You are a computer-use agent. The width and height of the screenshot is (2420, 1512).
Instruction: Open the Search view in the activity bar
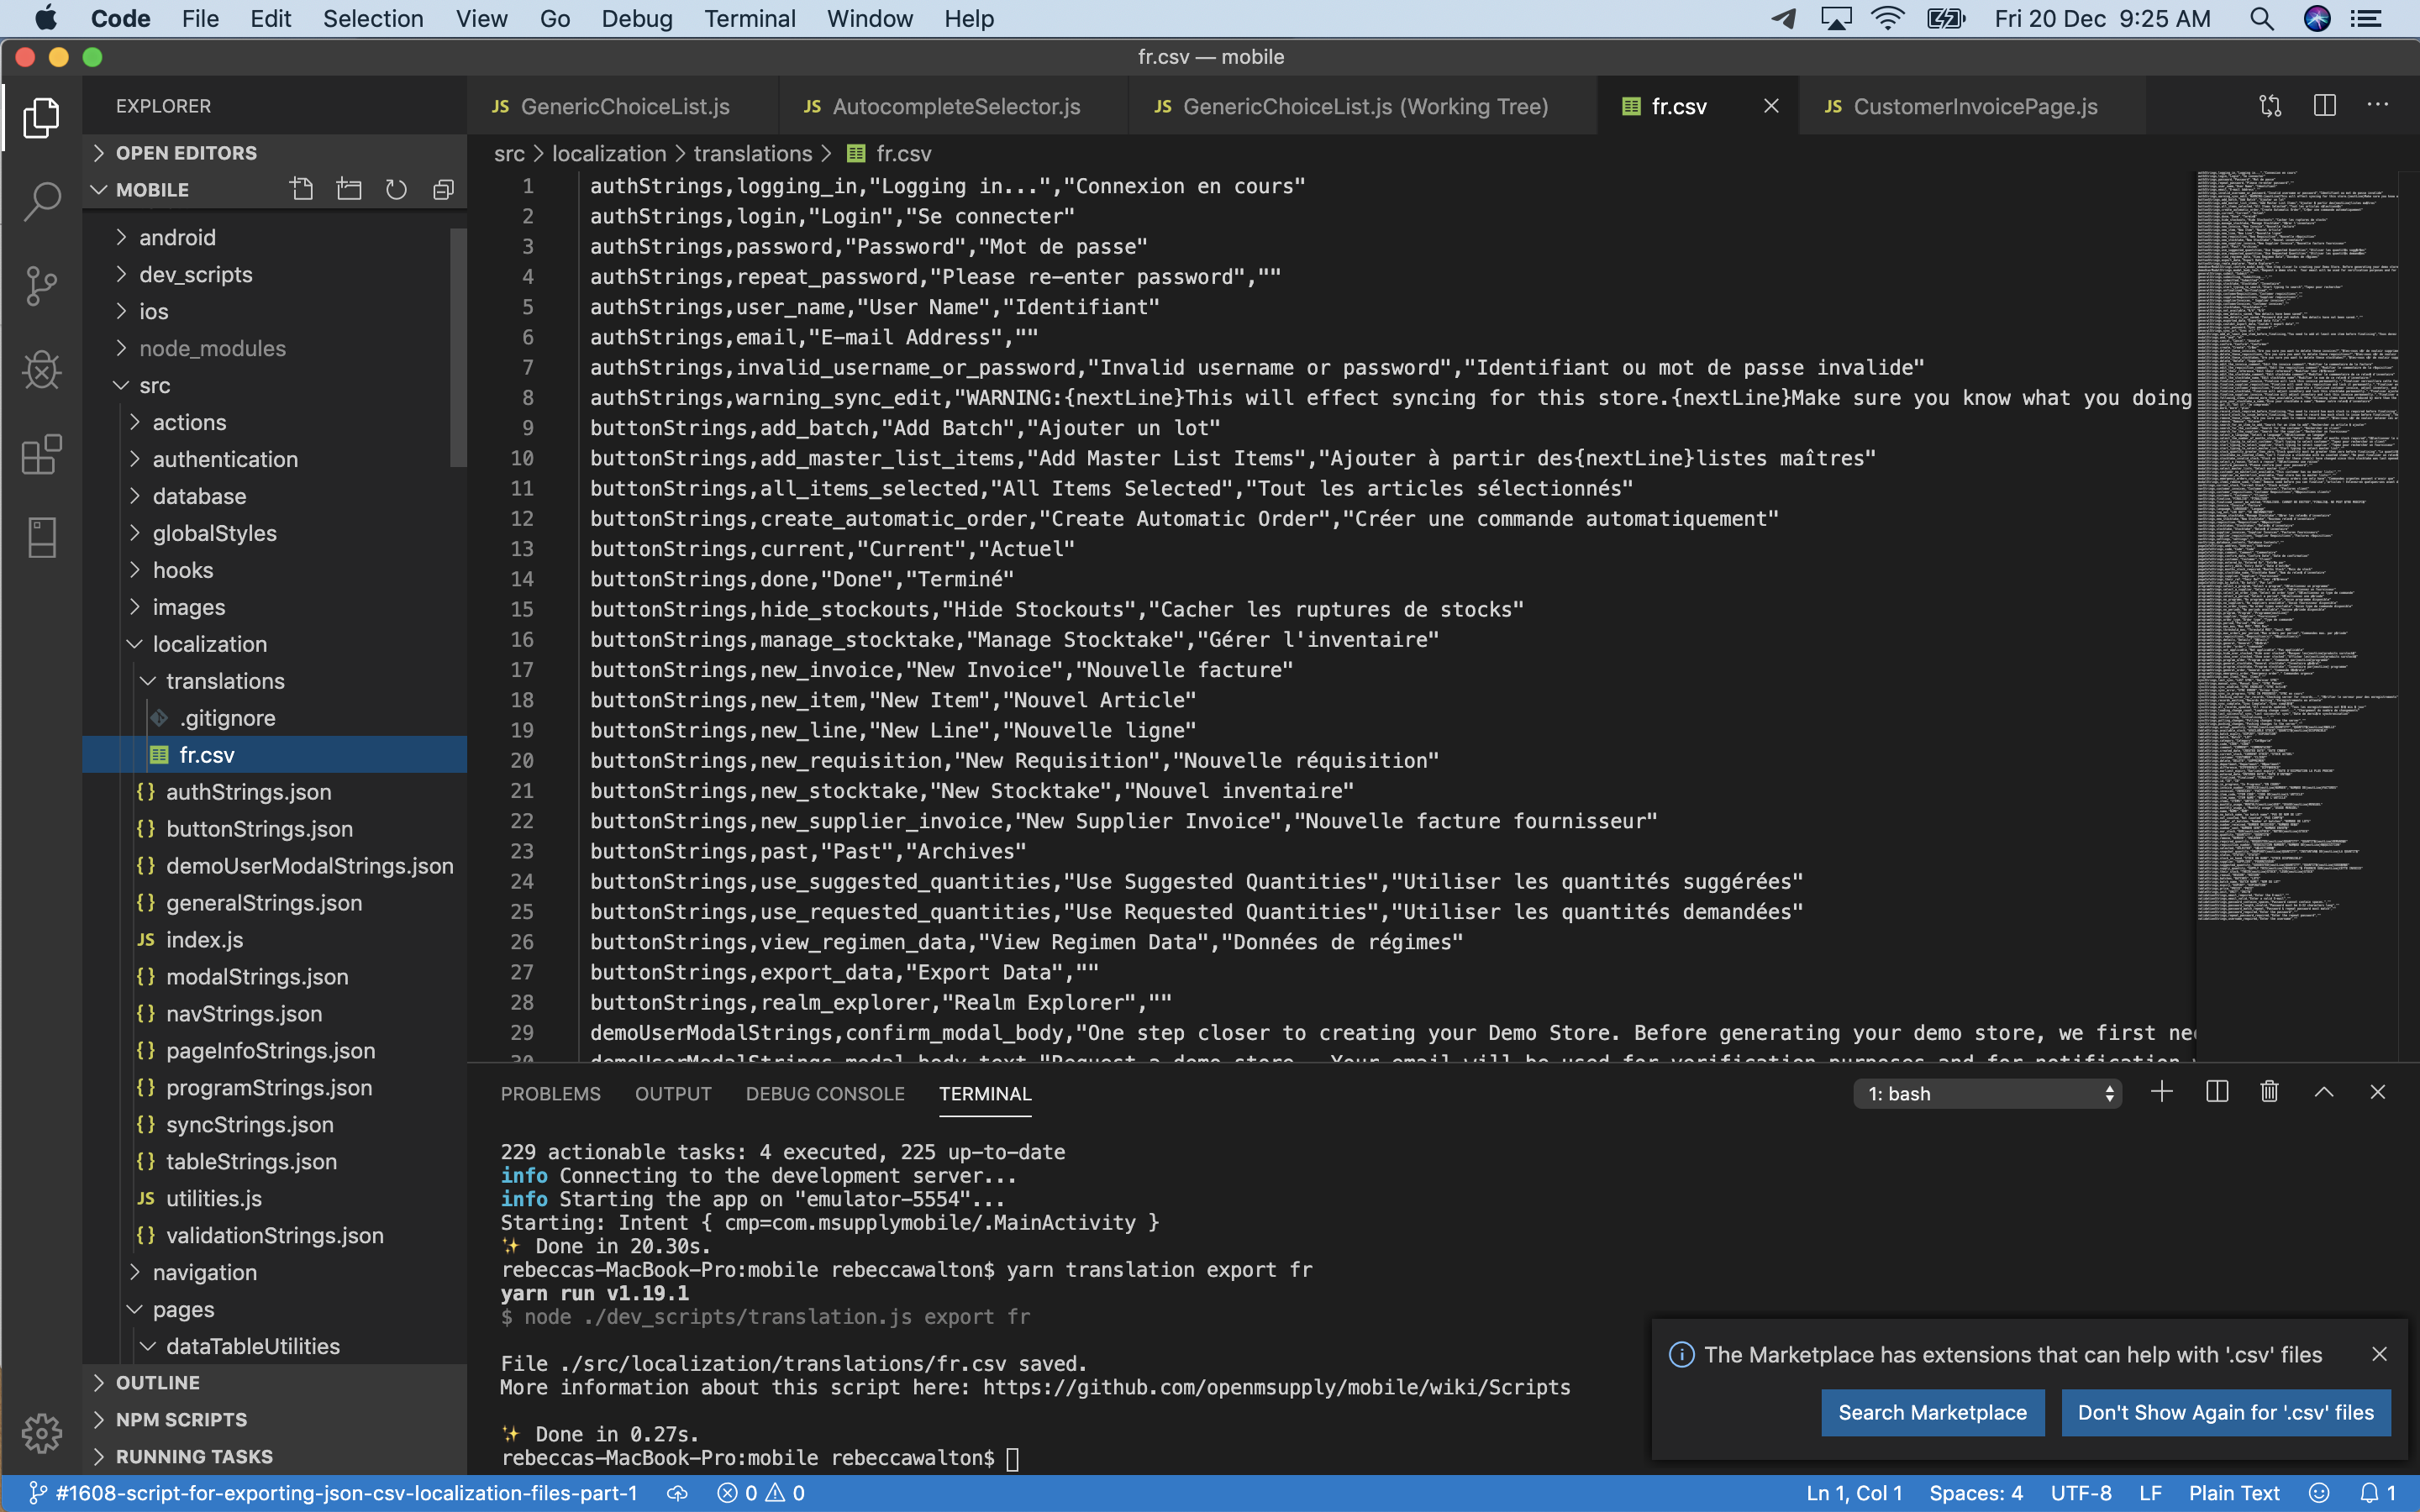click(41, 200)
